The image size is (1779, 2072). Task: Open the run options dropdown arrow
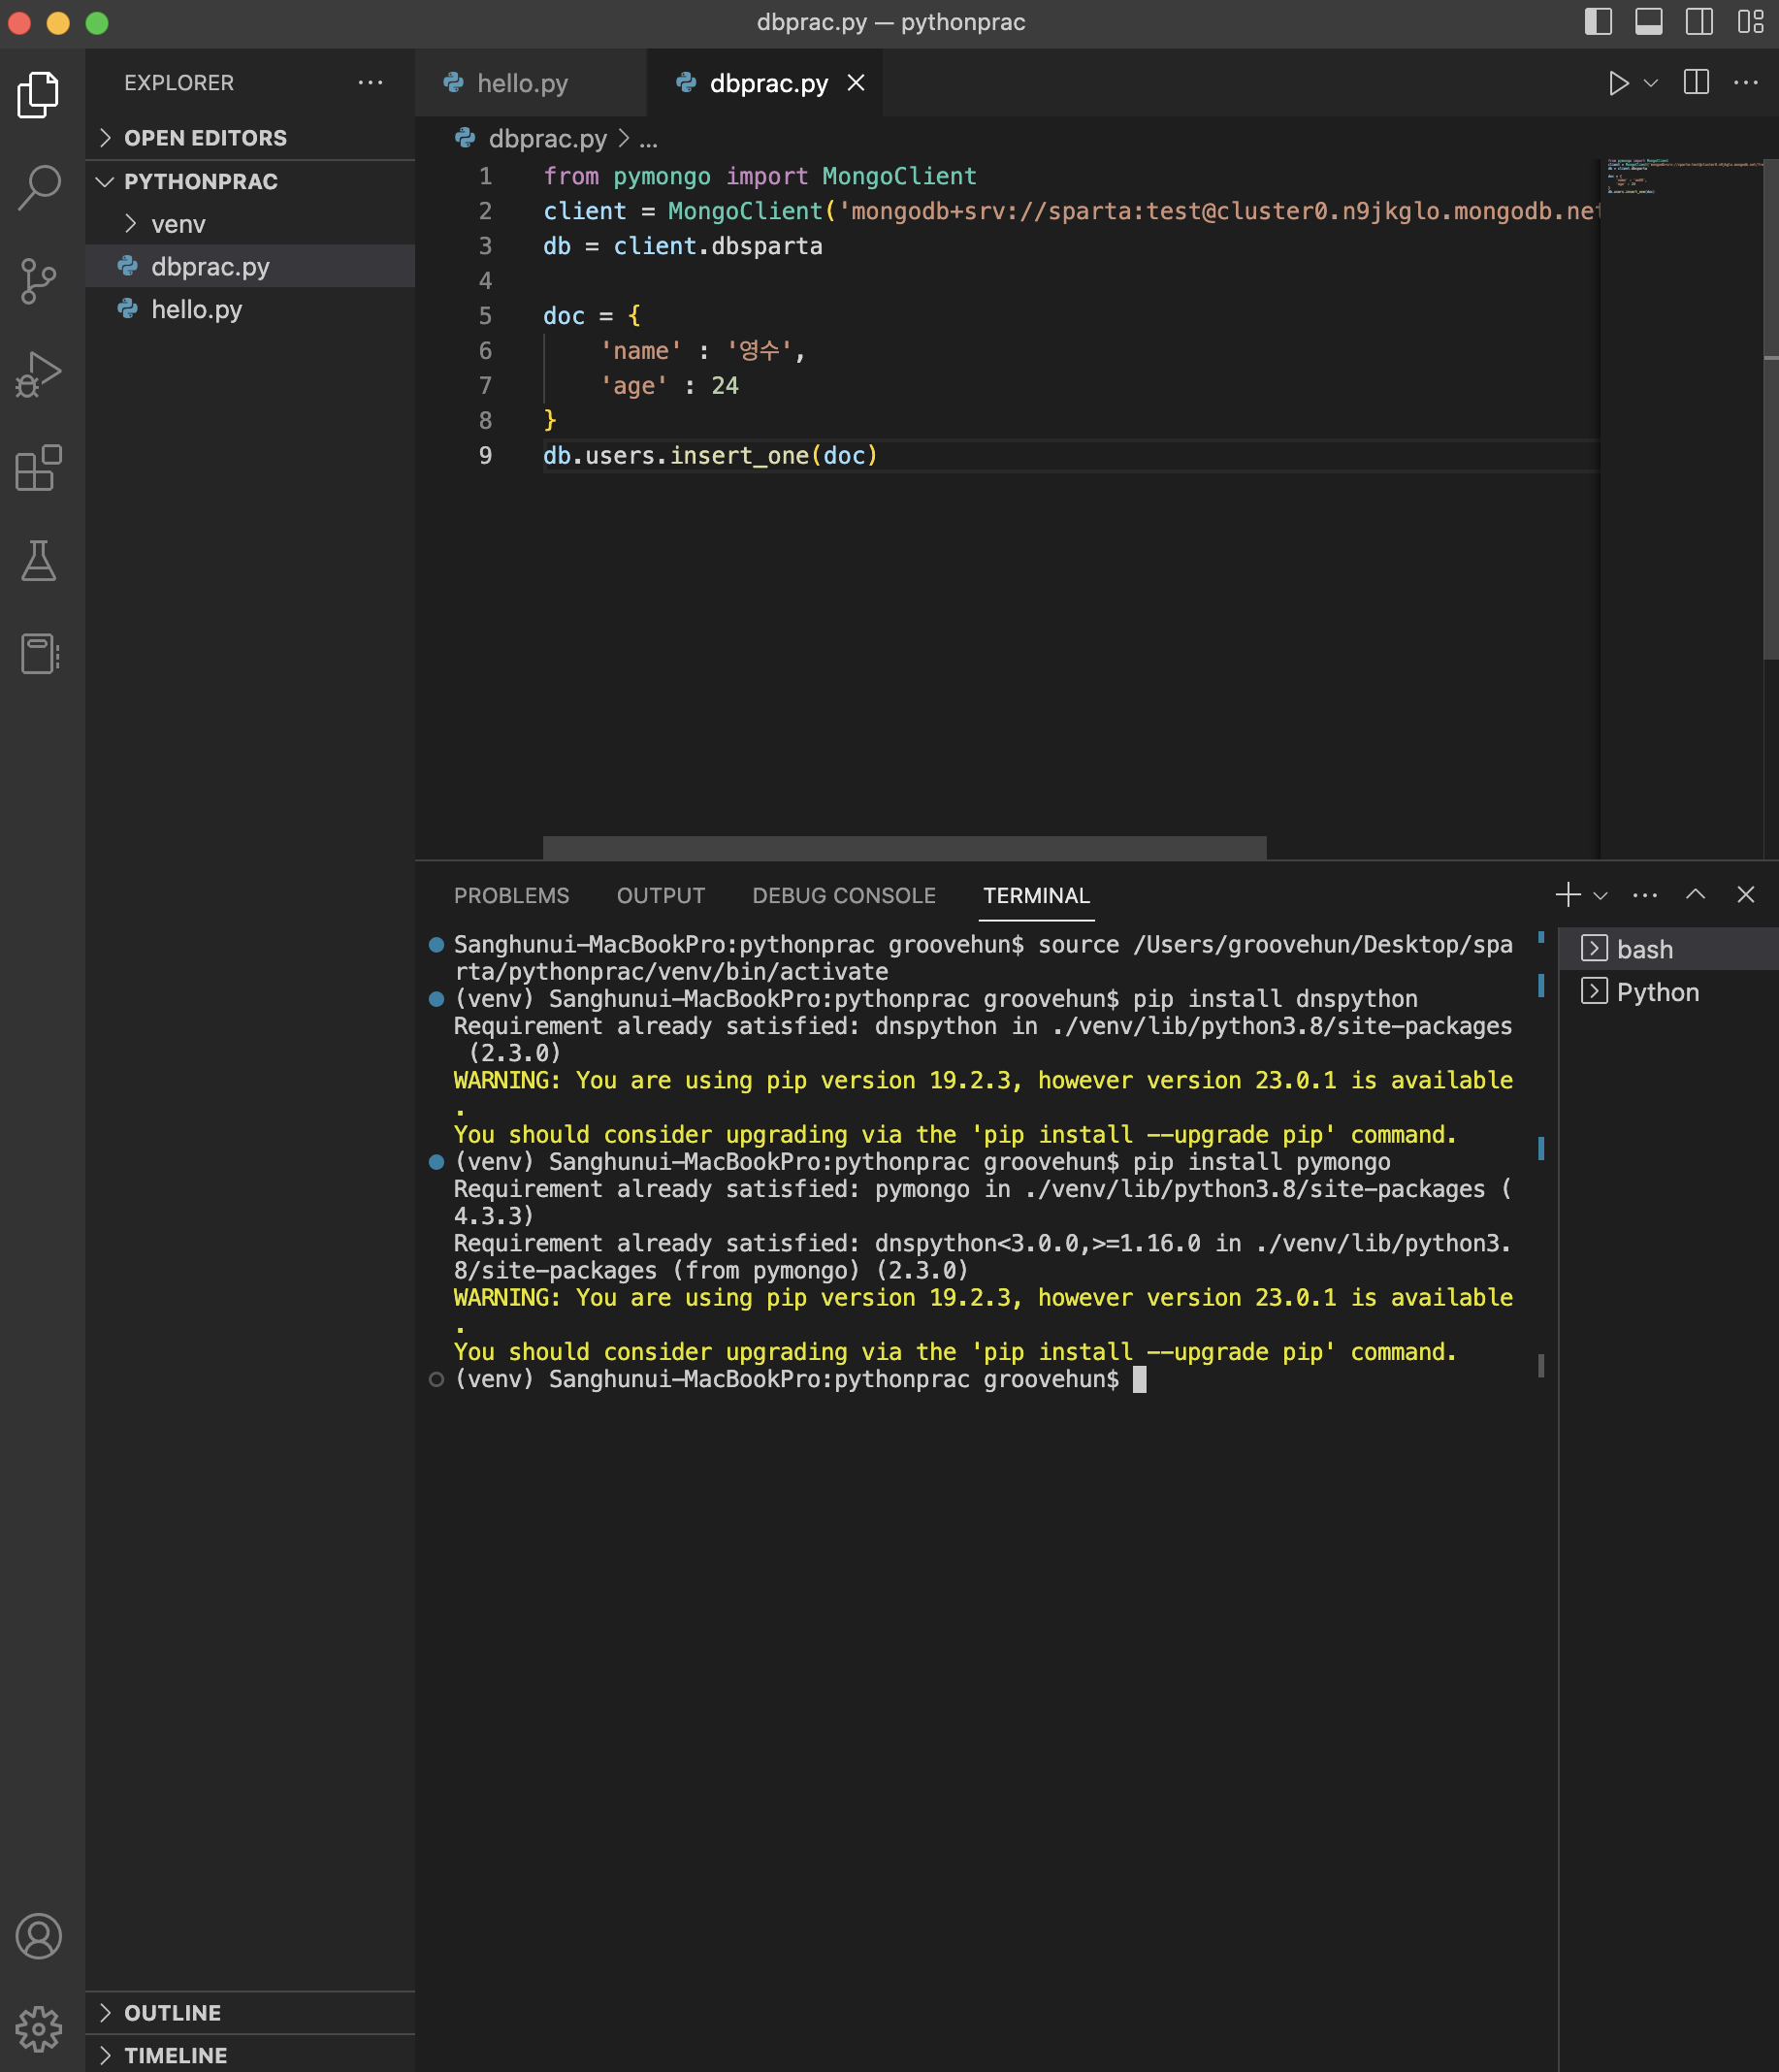1651,83
